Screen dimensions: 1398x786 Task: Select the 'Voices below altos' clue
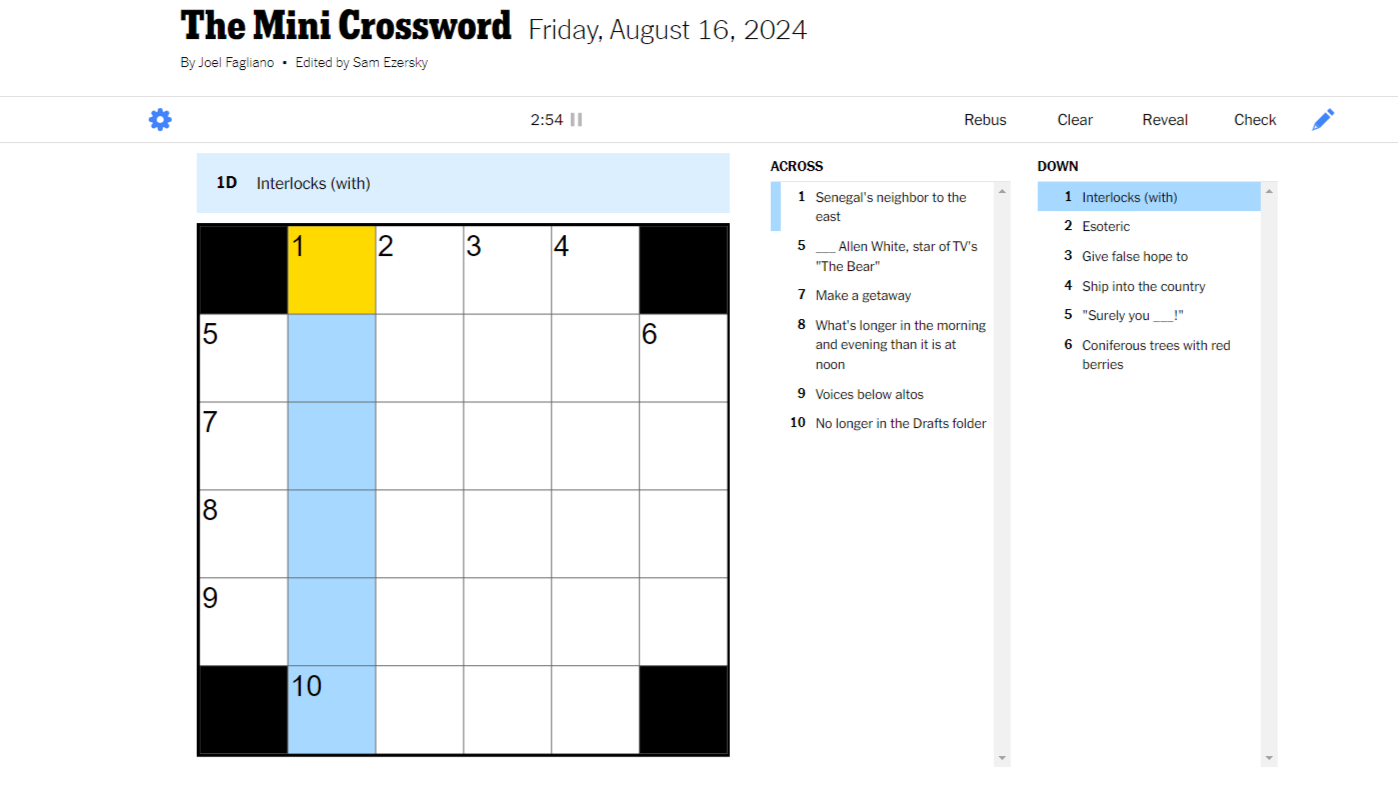(869, 393)
